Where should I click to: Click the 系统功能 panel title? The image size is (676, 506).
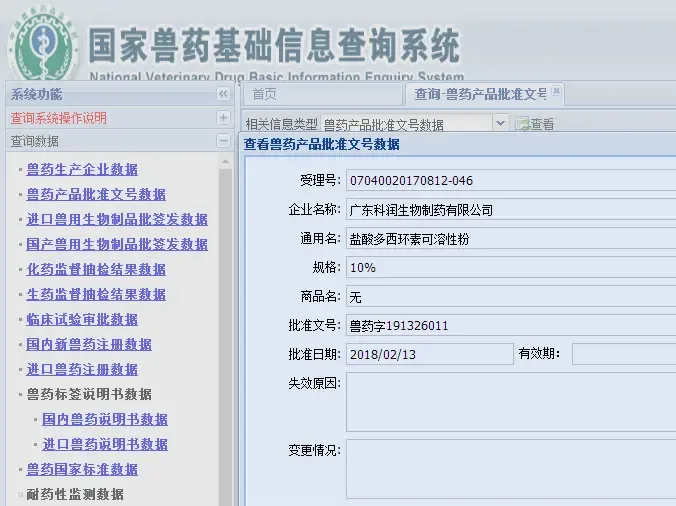pyautogui.click(x=37, y=94)
